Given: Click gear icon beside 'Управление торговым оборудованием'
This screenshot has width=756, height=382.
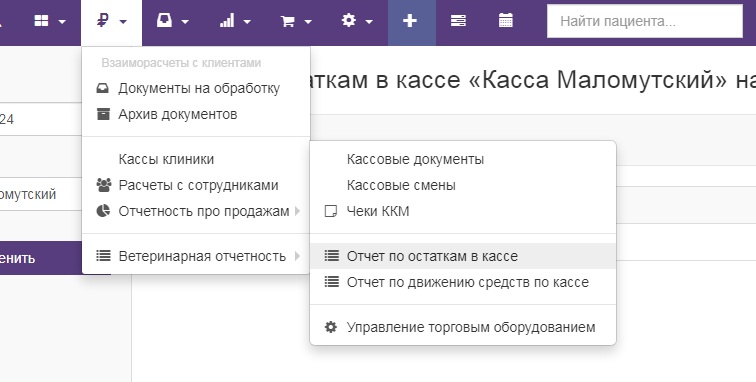Looking at the screenshot, I should pyautogui.click(x=331, y=327).
